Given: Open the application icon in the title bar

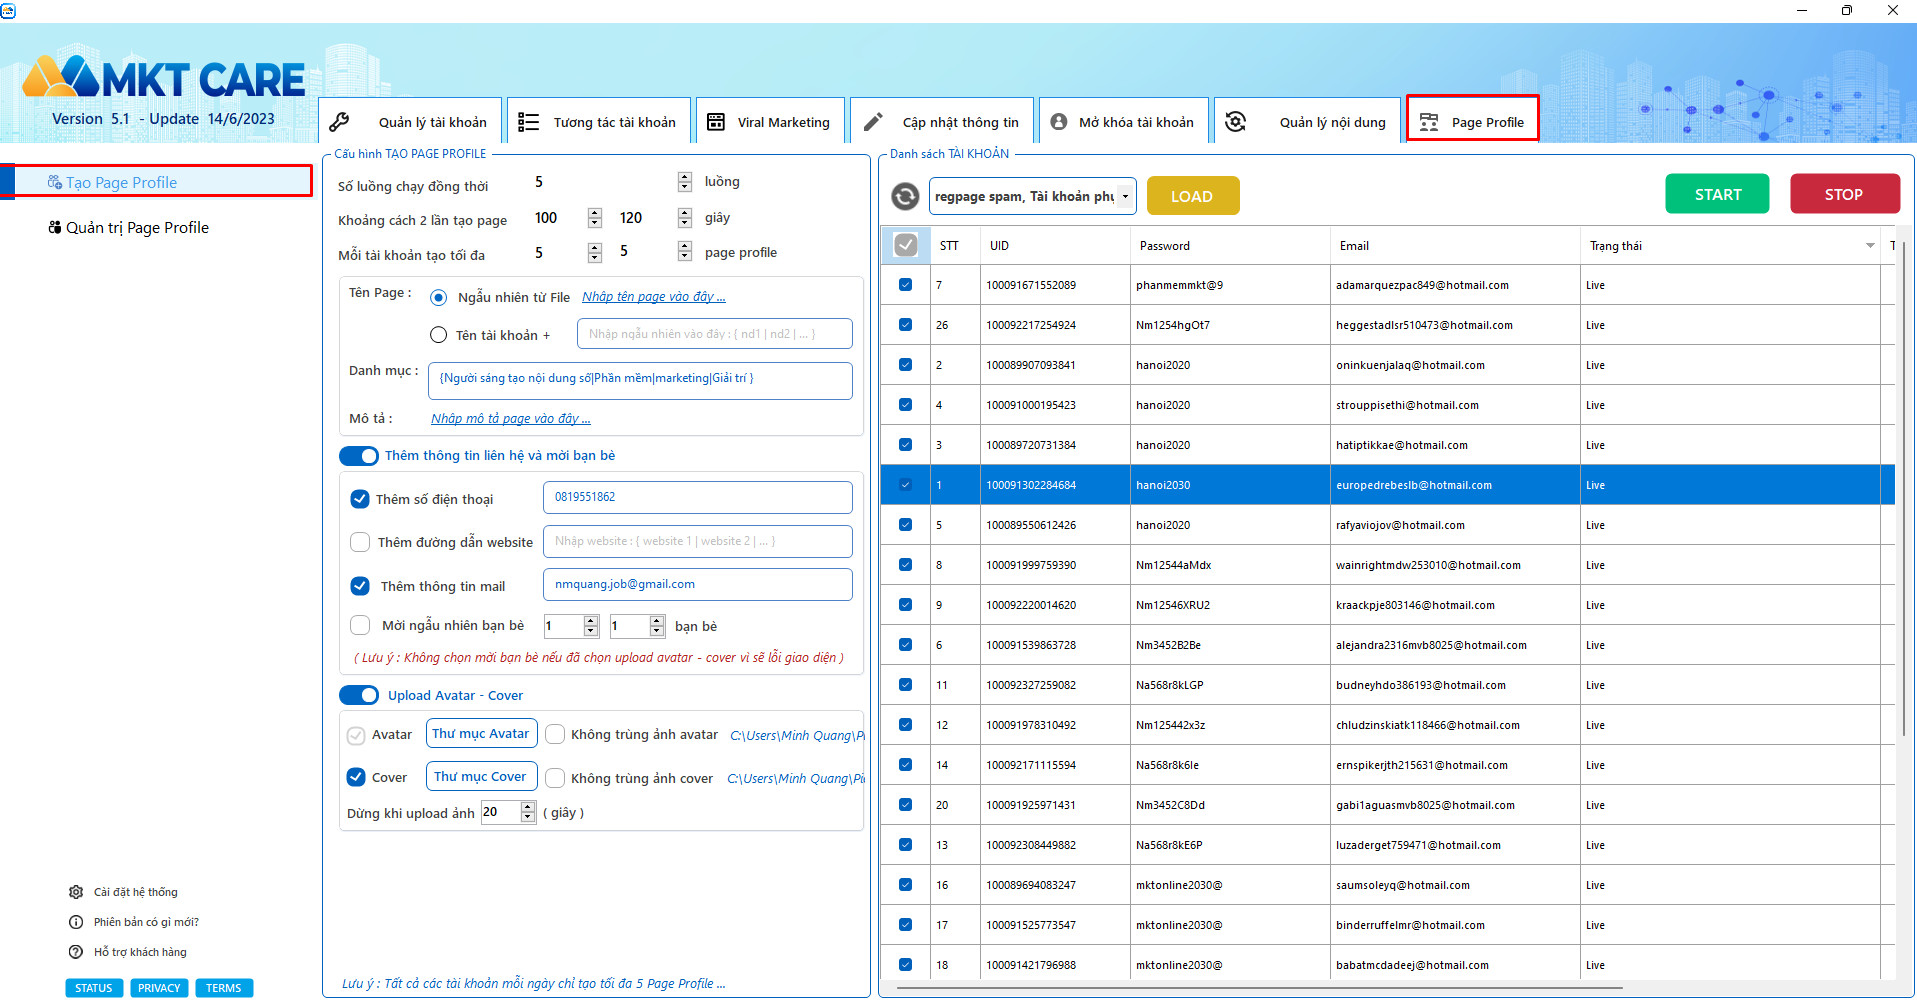Looking at the screenshot, I should 8,10.
